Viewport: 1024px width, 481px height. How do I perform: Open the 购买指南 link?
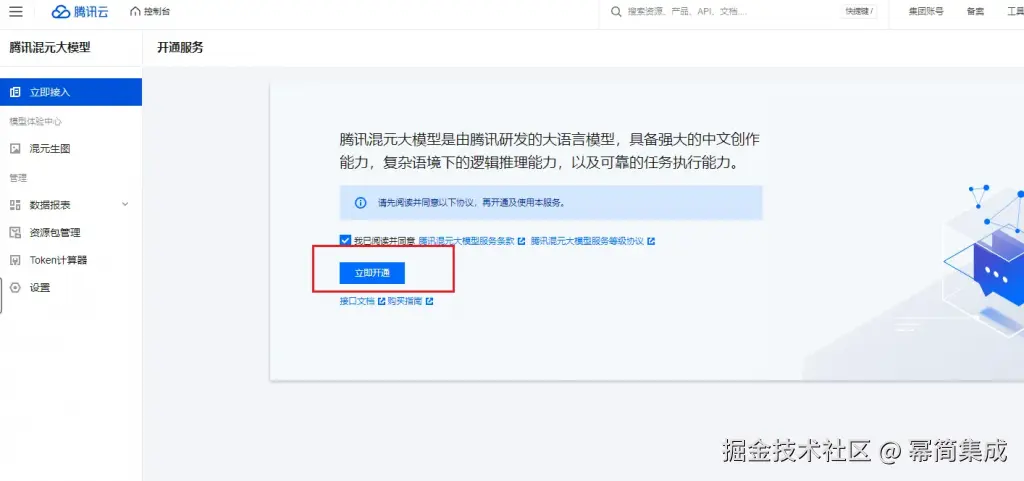pos(405,301)
